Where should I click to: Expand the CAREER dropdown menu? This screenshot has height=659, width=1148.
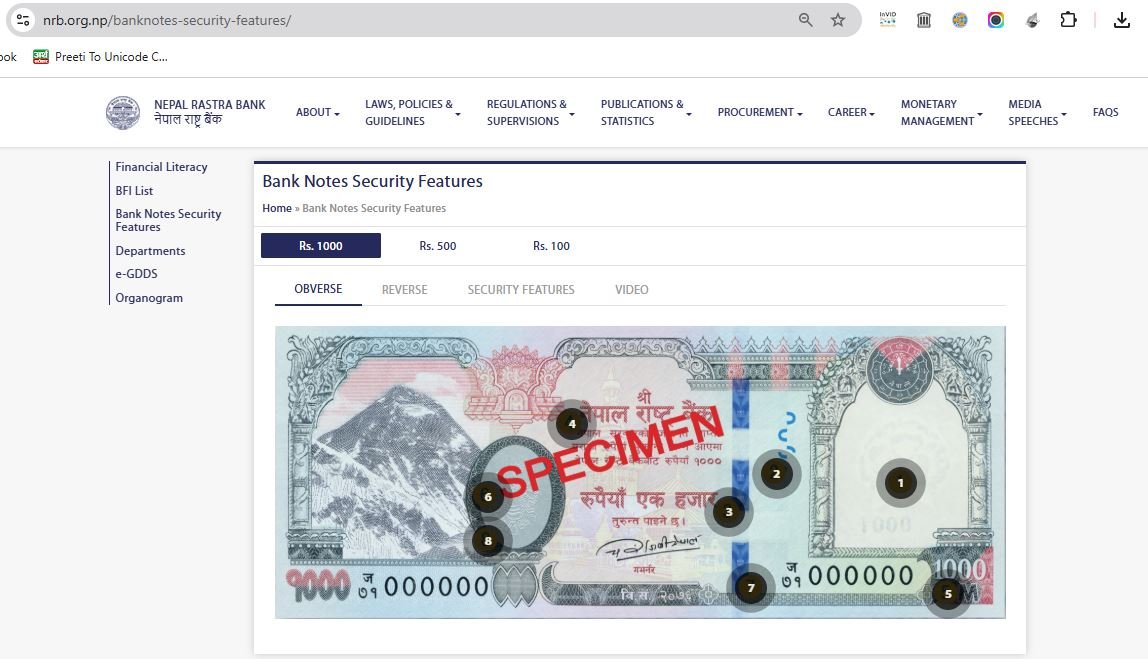(851, 112)
